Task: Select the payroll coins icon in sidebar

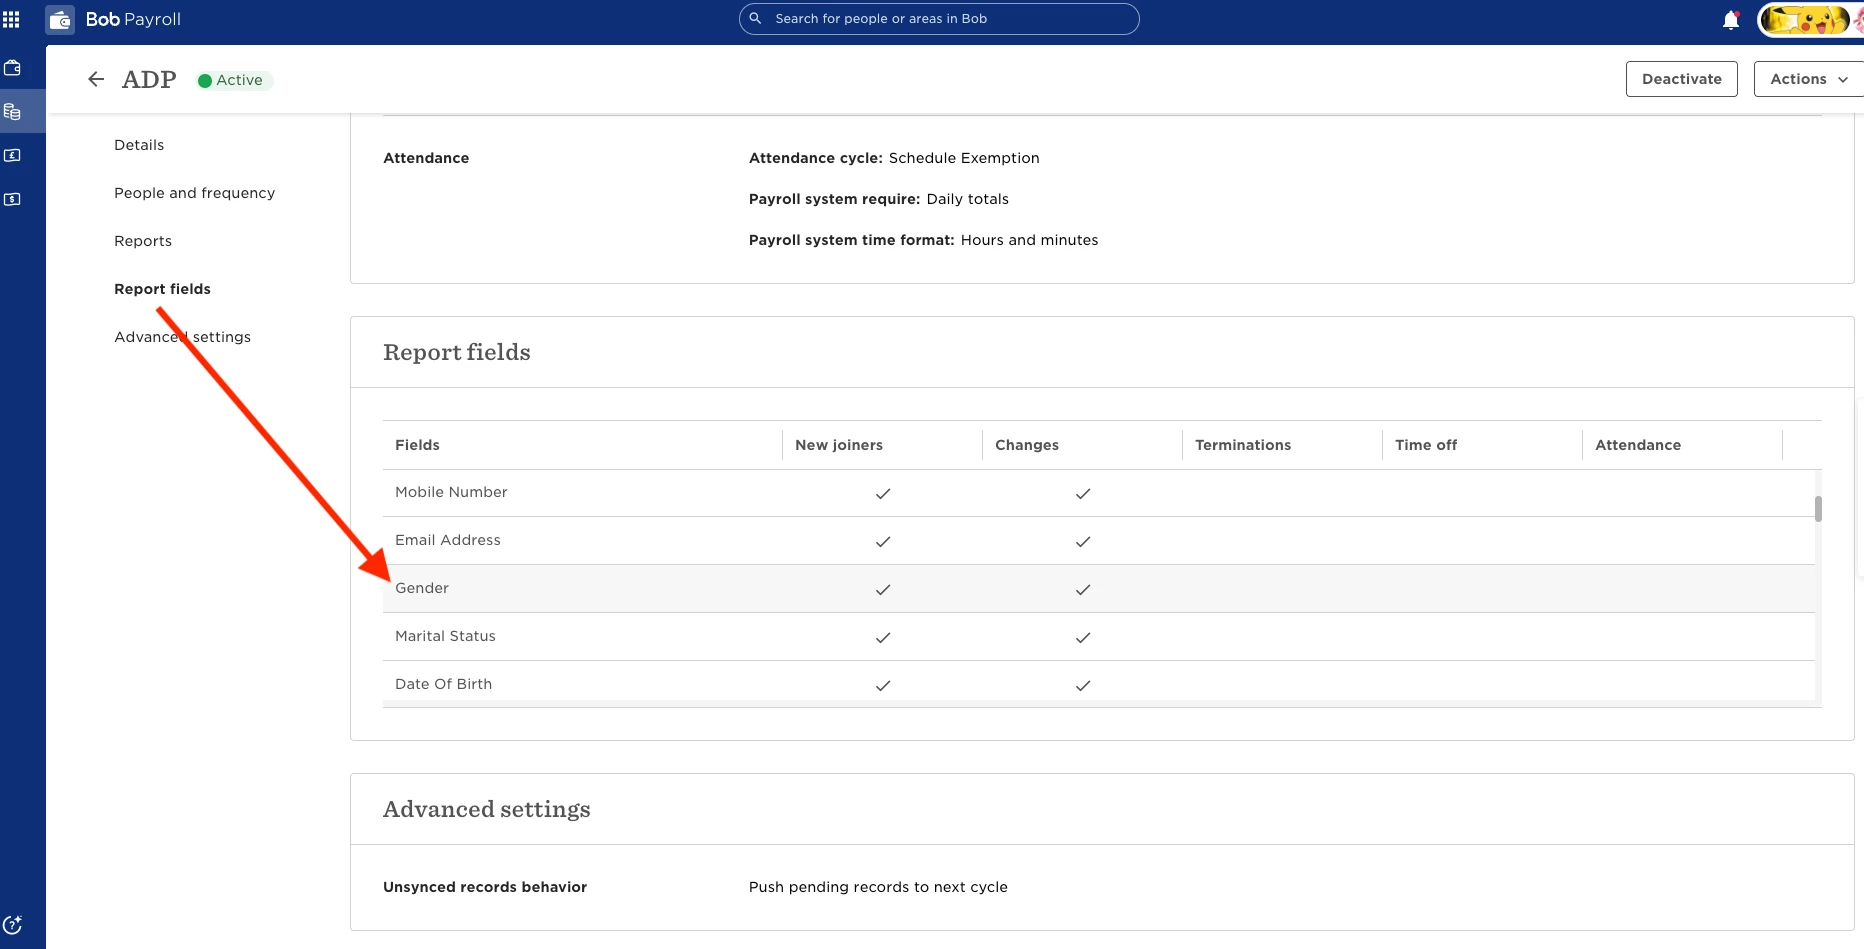Action: click(x=13, y=111)
